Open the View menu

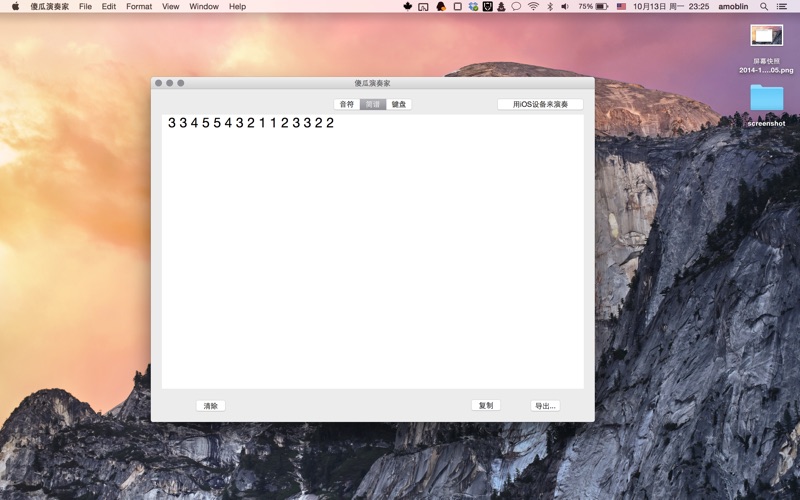170,6
